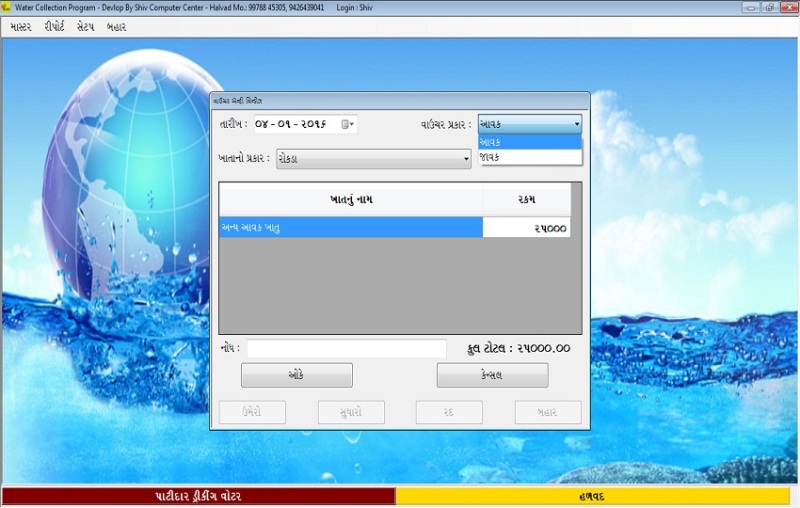Click the બહાર menu item

(x=116, y=27)
